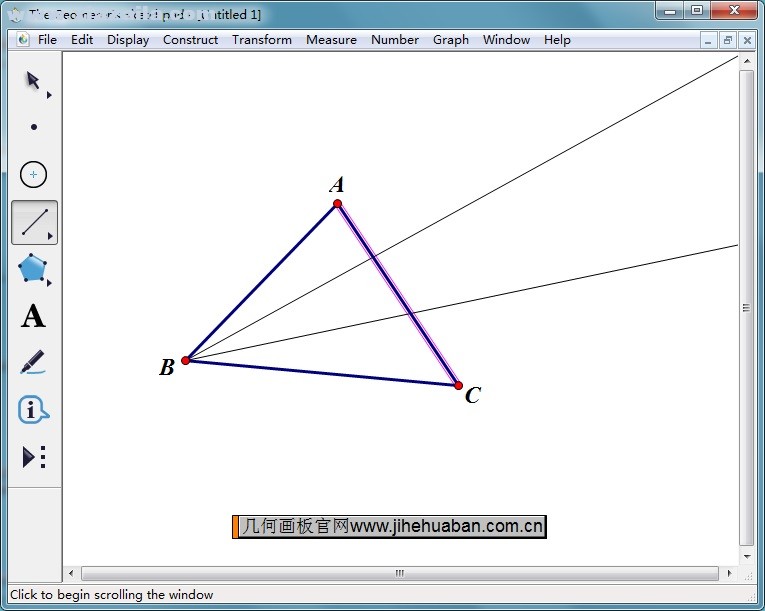The image size is (765, 611).
Task: Expand the Polygon tool flyout triangle
Action: point(49,283)
